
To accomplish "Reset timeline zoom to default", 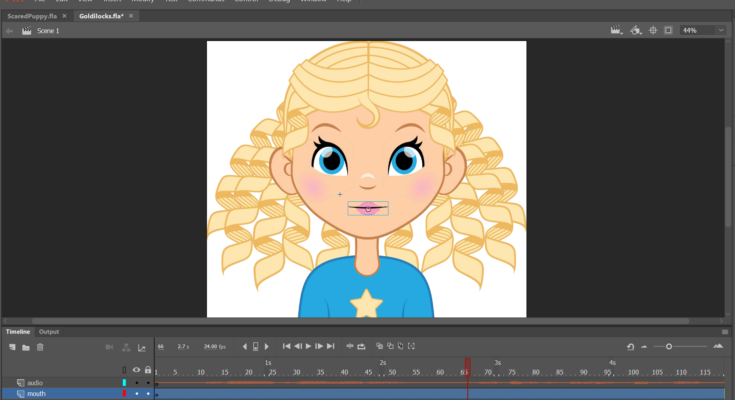I will click(630, 347).
